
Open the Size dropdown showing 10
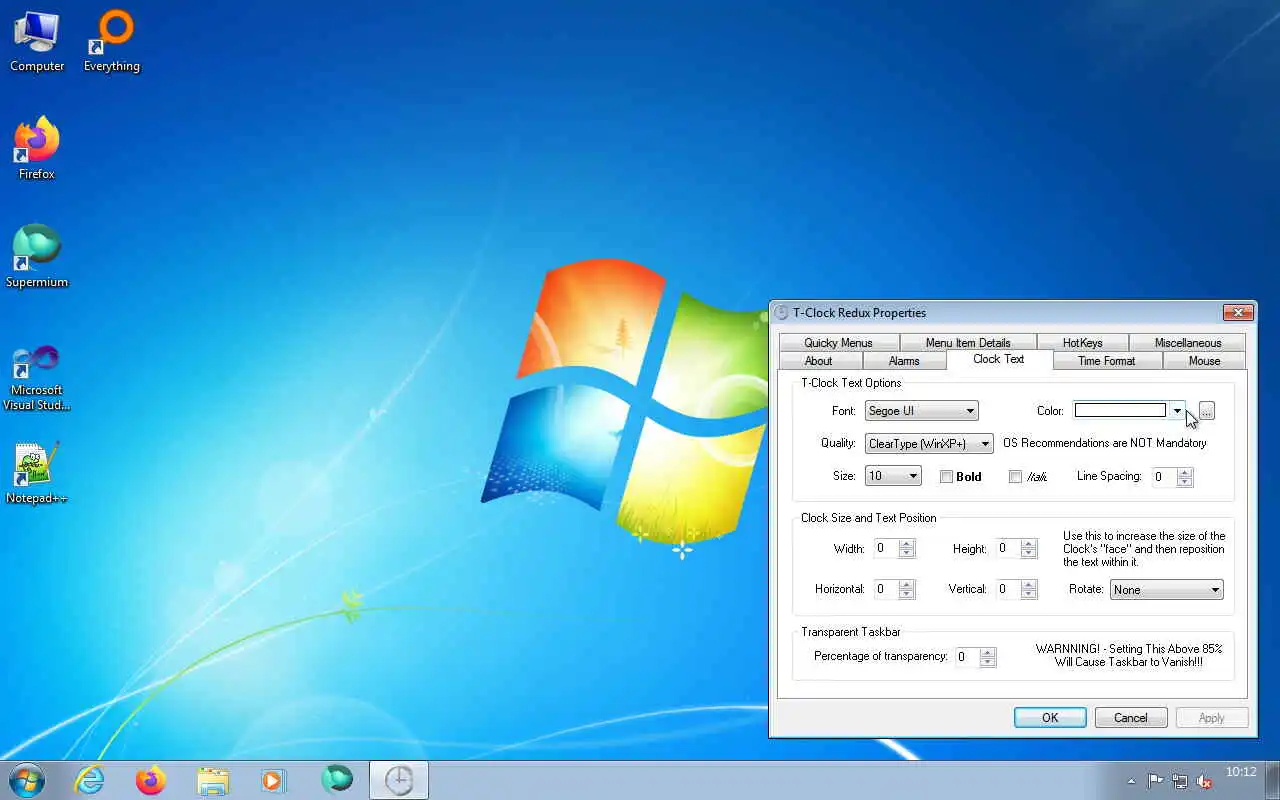893,476
